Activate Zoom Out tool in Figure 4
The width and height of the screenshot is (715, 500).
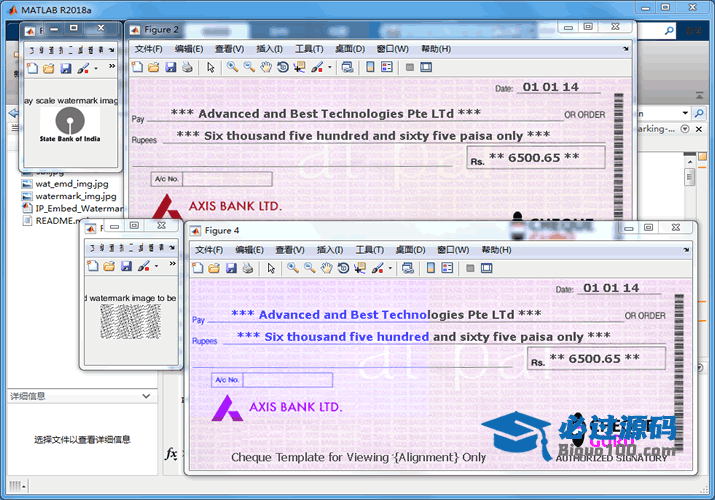[310, 268]
